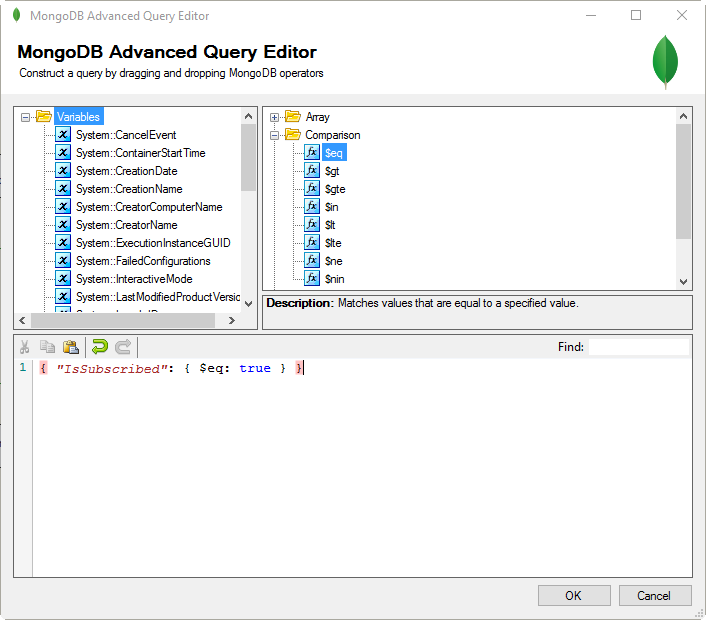
Task: Expand the Array operators folder
Action: coord(274,118)
